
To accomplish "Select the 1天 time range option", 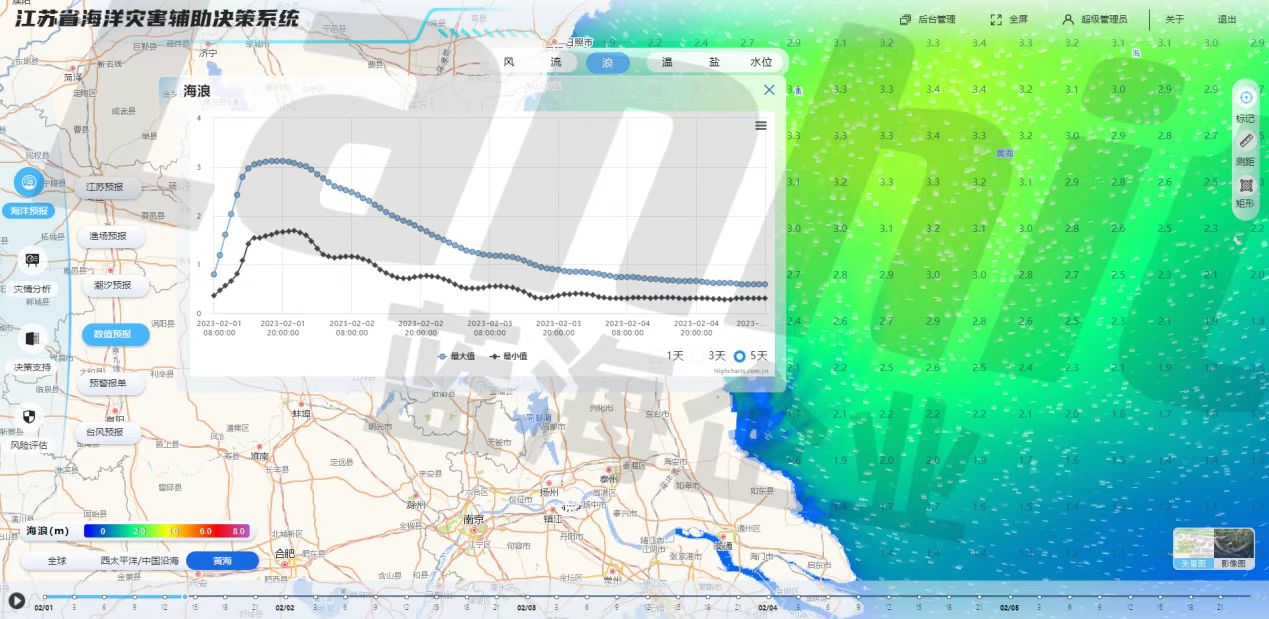I will [x=676, y=355].
